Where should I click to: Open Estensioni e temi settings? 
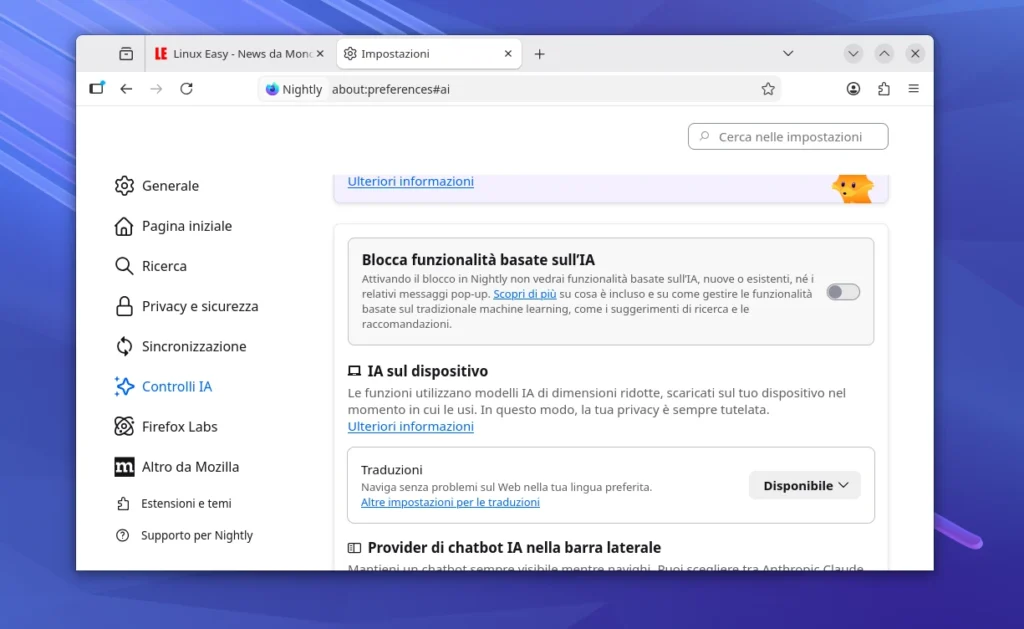[x=185, y=503]
